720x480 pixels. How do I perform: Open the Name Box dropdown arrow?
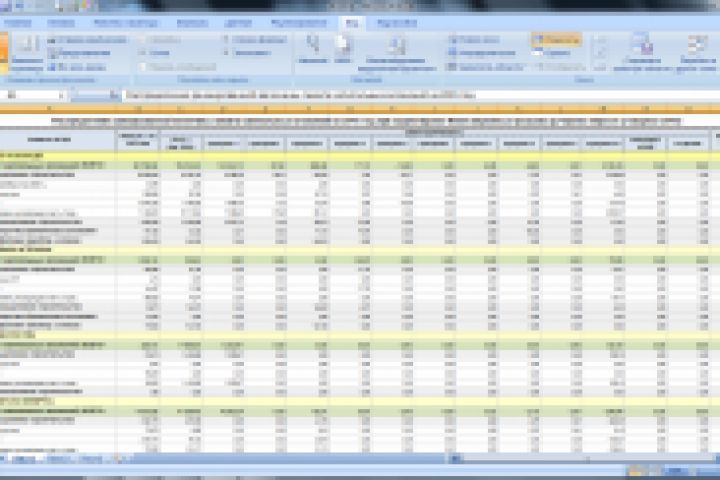61,96
